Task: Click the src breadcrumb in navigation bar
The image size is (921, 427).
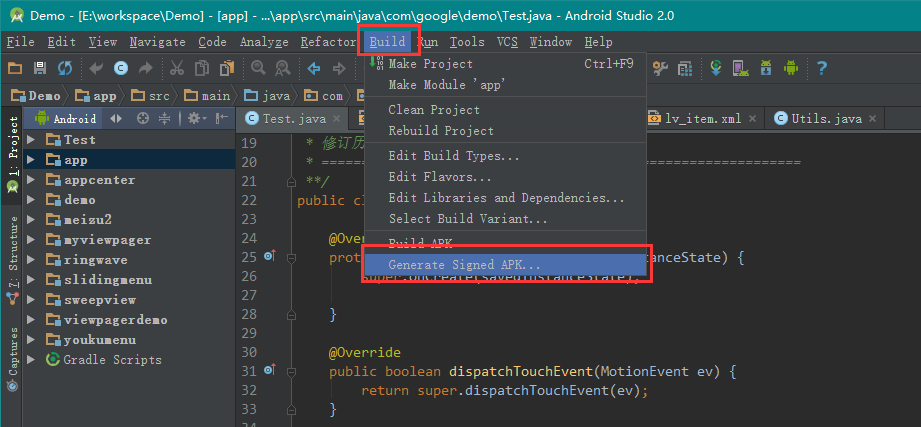Action: point(150,95)
